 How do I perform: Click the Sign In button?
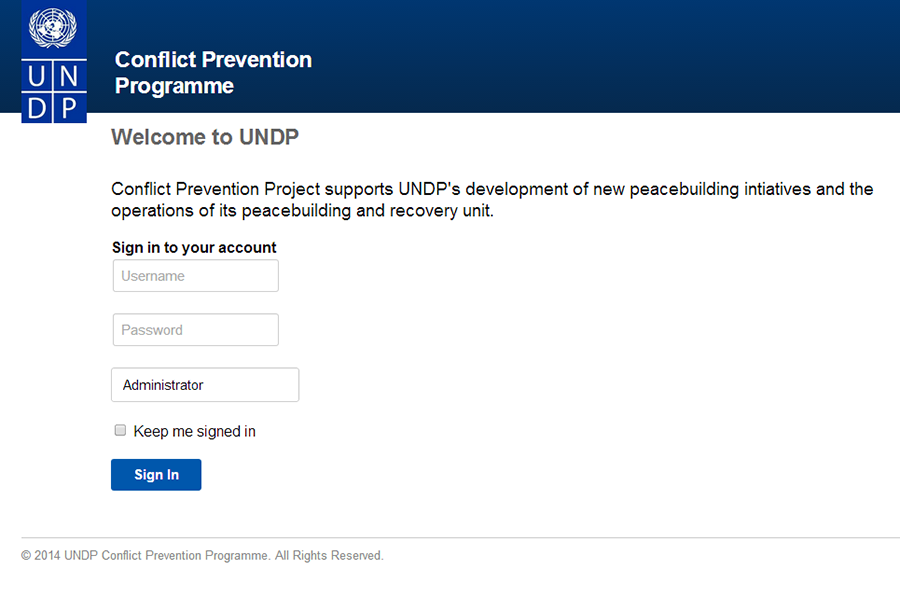(x=156, y=475)
